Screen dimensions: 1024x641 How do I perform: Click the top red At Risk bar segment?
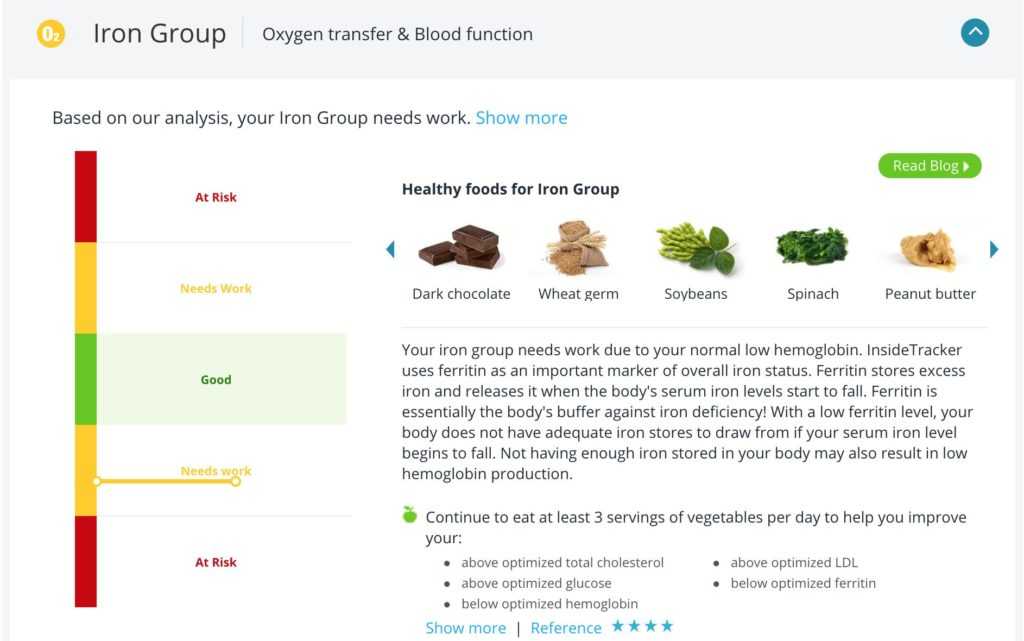pyautogui.click(x=86, y=196)
